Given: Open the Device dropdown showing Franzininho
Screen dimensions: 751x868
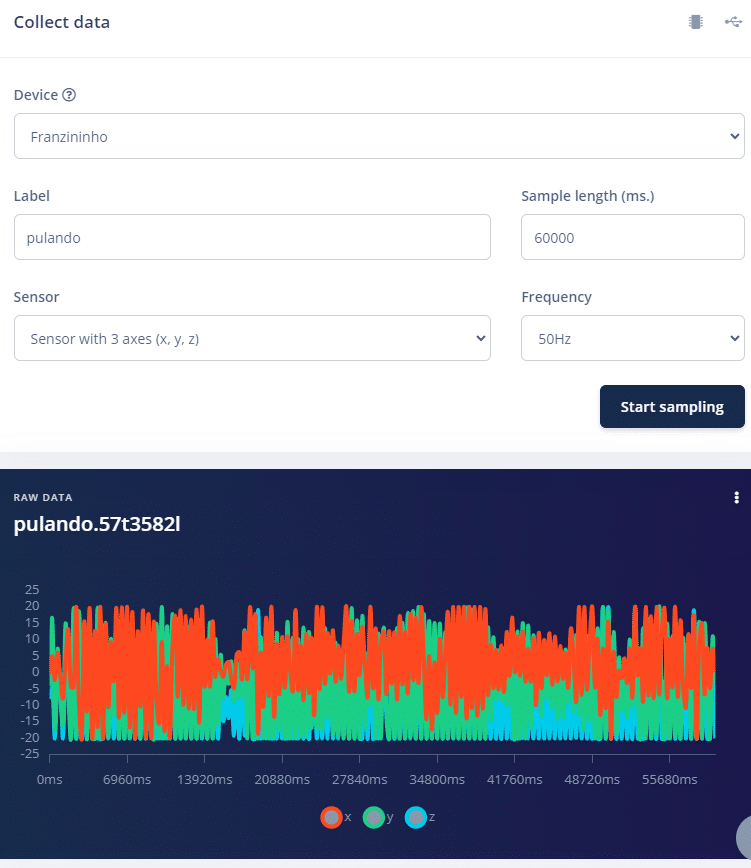Looking at the screenshot, I should pyautogui.click(x=379, y=136).
